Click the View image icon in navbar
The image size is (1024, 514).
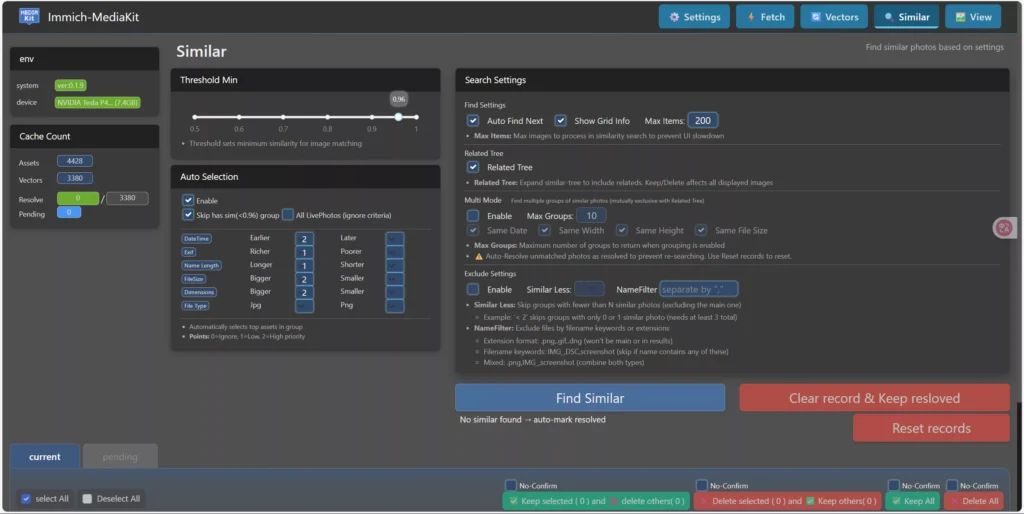point(961,17)
